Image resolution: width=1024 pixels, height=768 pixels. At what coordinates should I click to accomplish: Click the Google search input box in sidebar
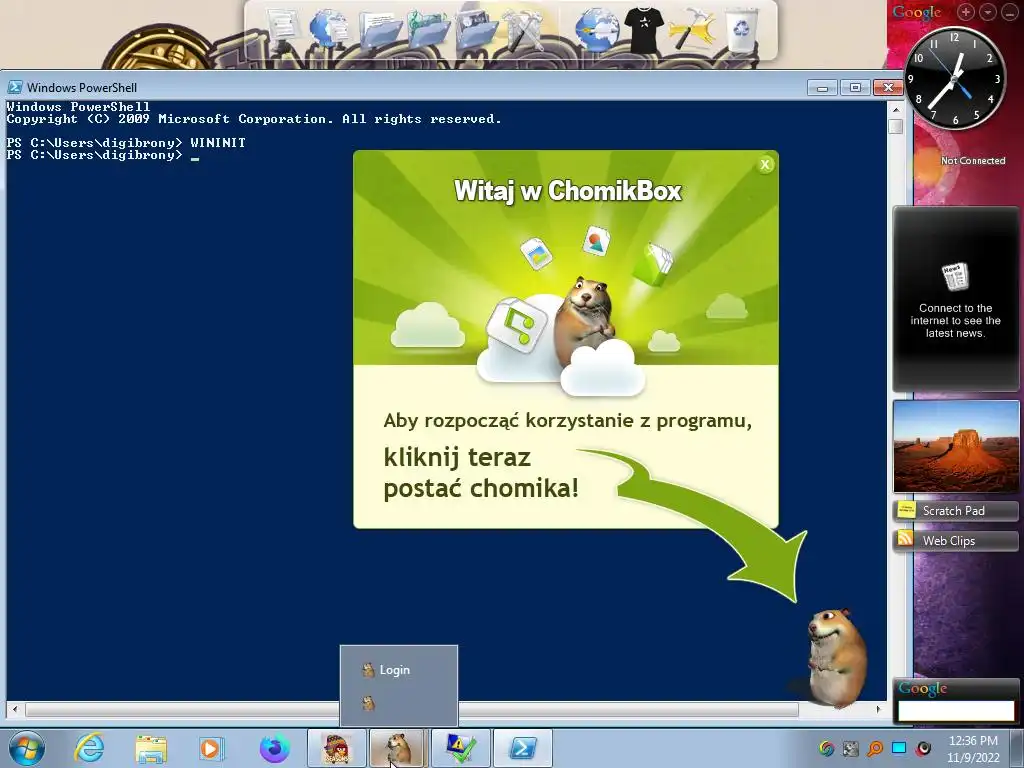point(955,711)
